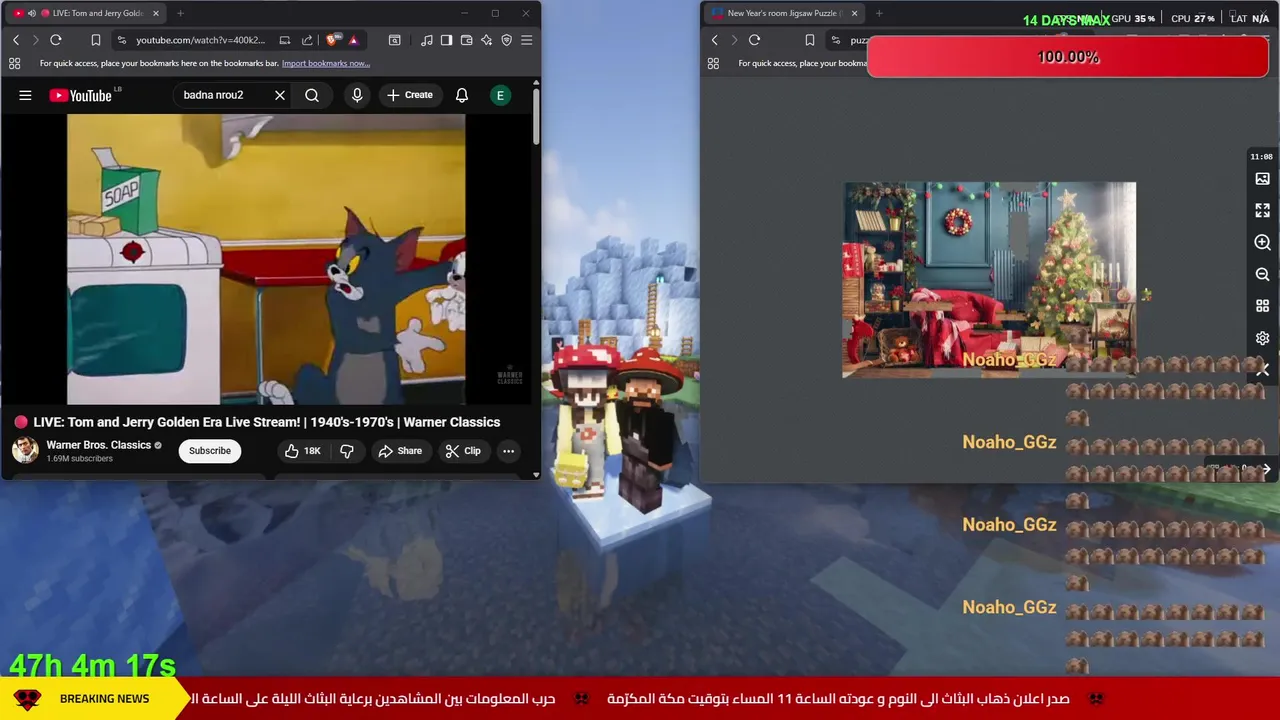Select the New Year's room Jigsaw Puzzle tab
The width and height of the screenshot is (1280, 720).
(x=783, y=13)
